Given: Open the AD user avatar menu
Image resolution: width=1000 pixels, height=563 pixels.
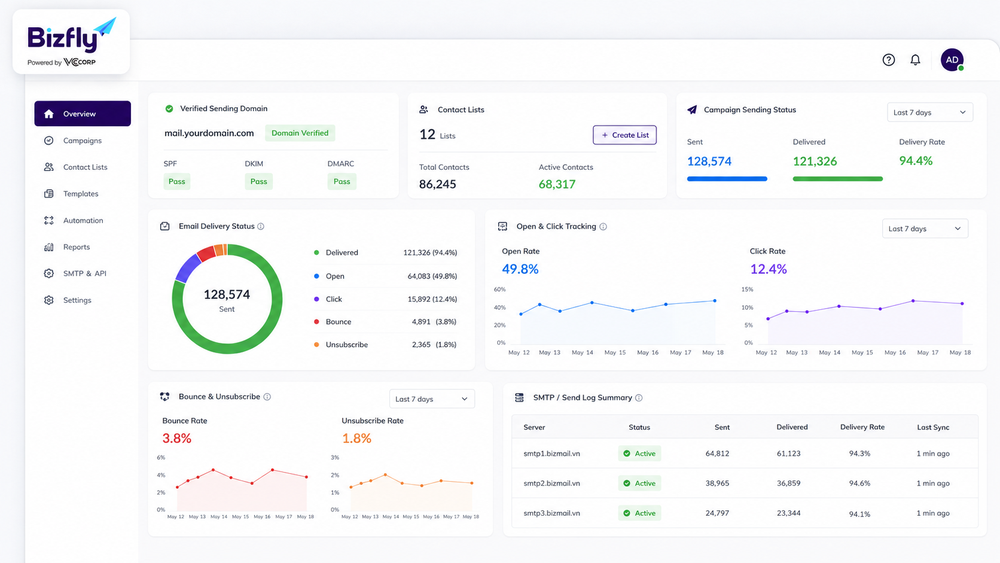Looking at the screenshot, I should [x=952, y=60].
